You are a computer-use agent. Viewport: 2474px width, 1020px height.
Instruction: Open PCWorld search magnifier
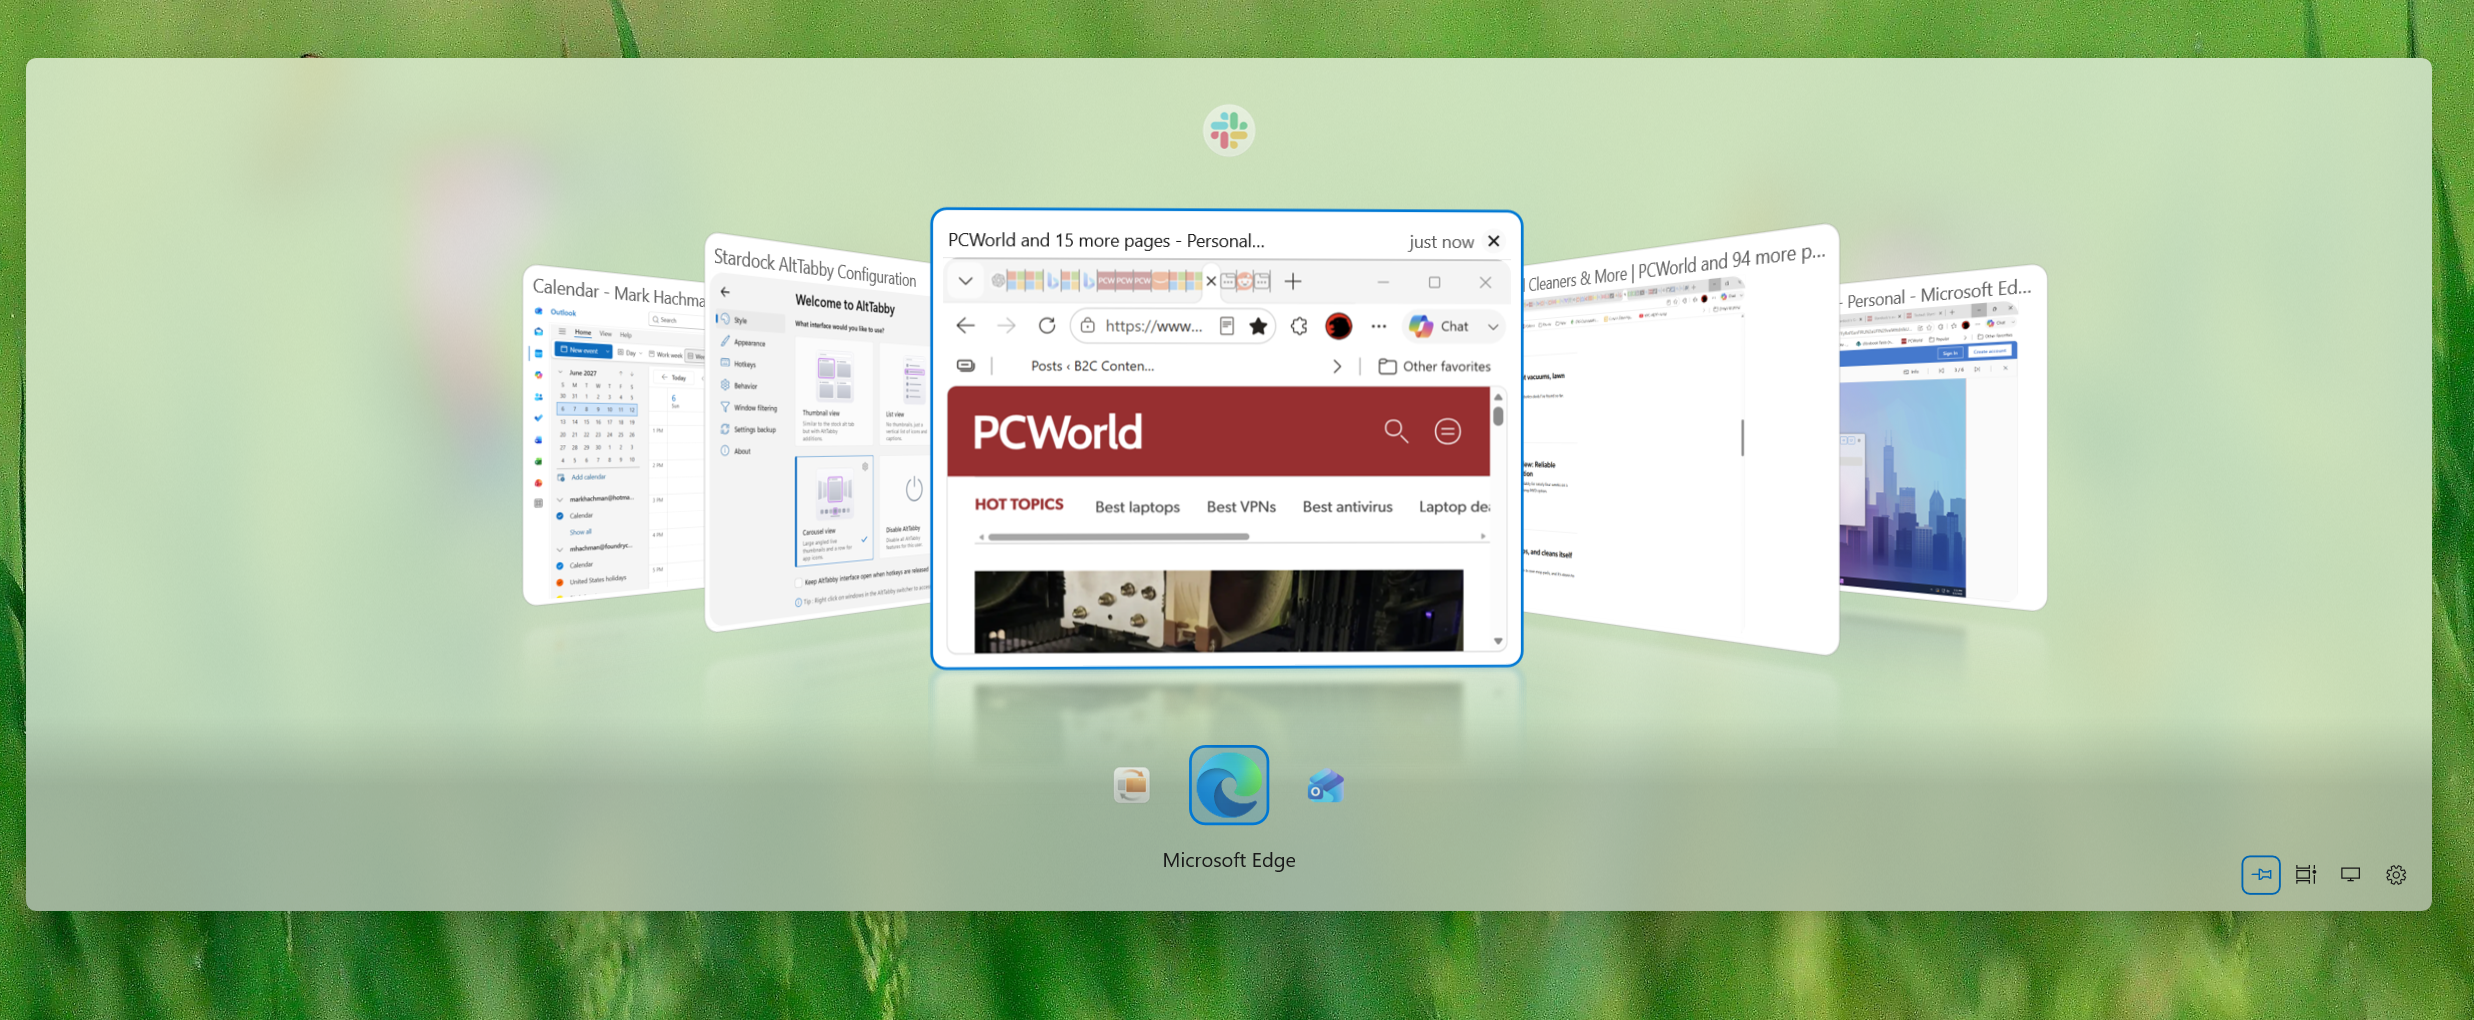[1396, 431]
